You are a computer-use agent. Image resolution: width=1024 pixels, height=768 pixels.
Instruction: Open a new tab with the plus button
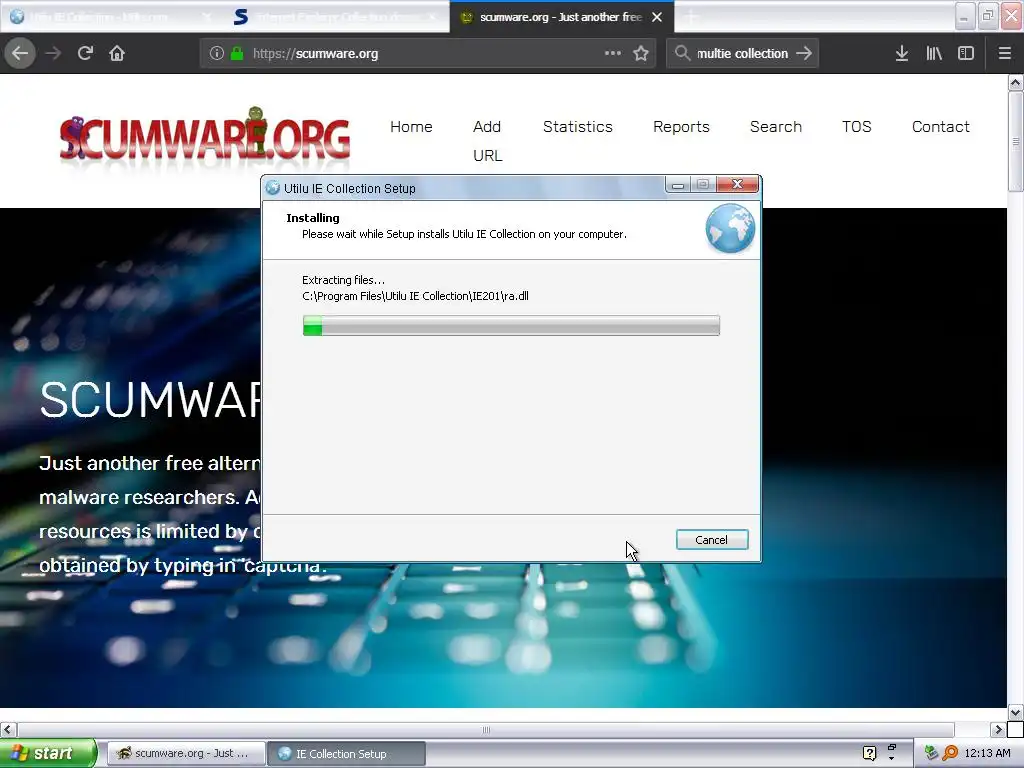pos(691,17)
